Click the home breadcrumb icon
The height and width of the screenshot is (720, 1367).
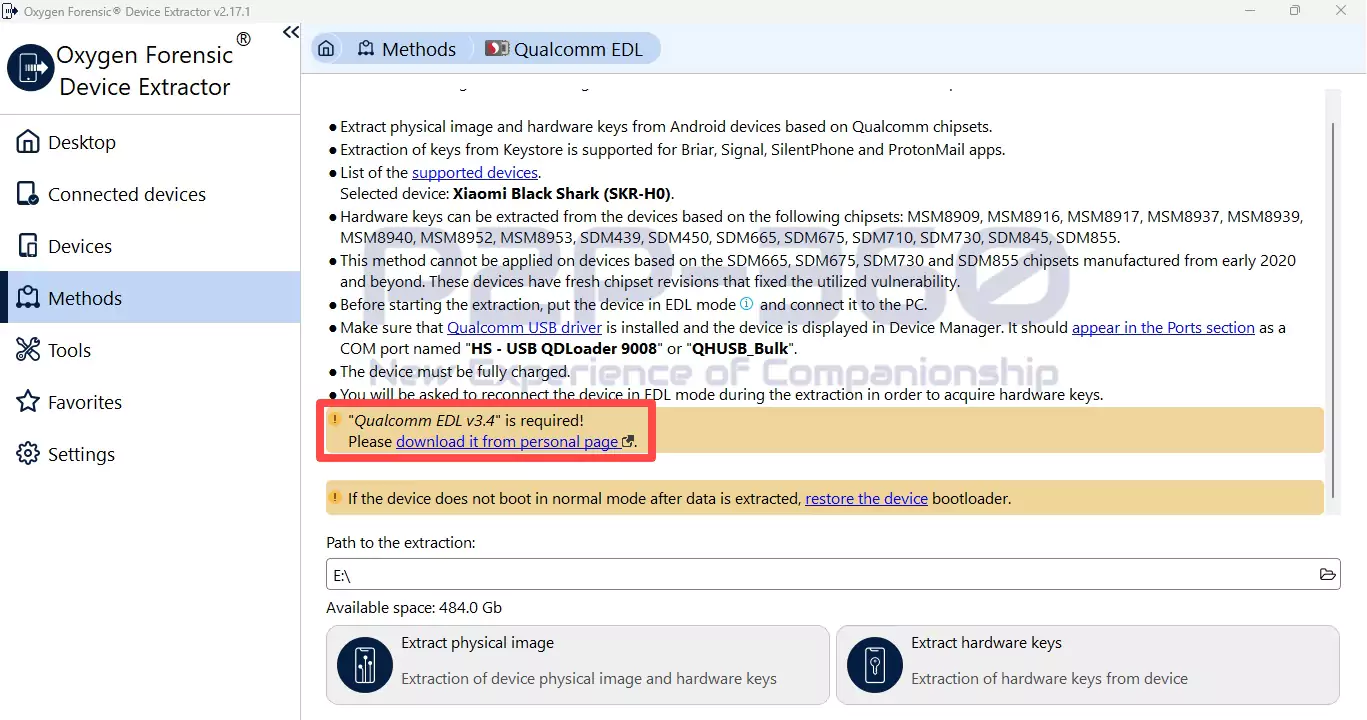coord(326,49)
